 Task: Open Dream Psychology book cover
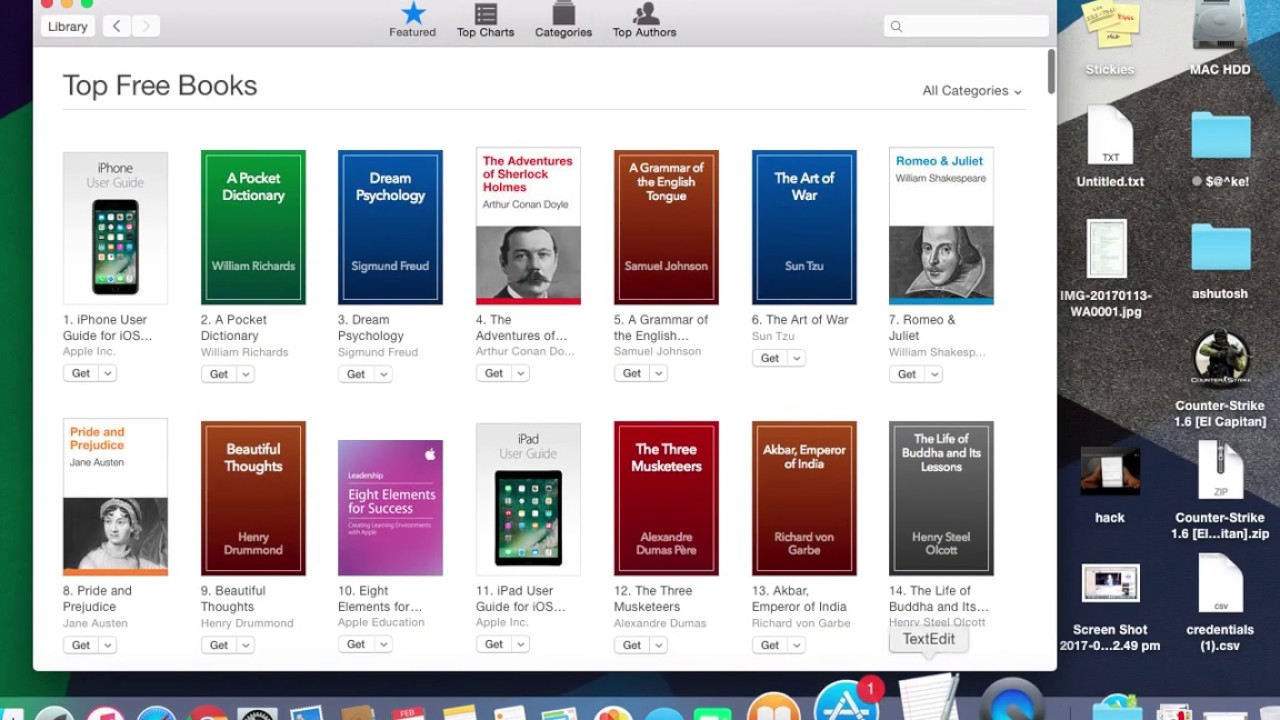[x=390, y=227]
